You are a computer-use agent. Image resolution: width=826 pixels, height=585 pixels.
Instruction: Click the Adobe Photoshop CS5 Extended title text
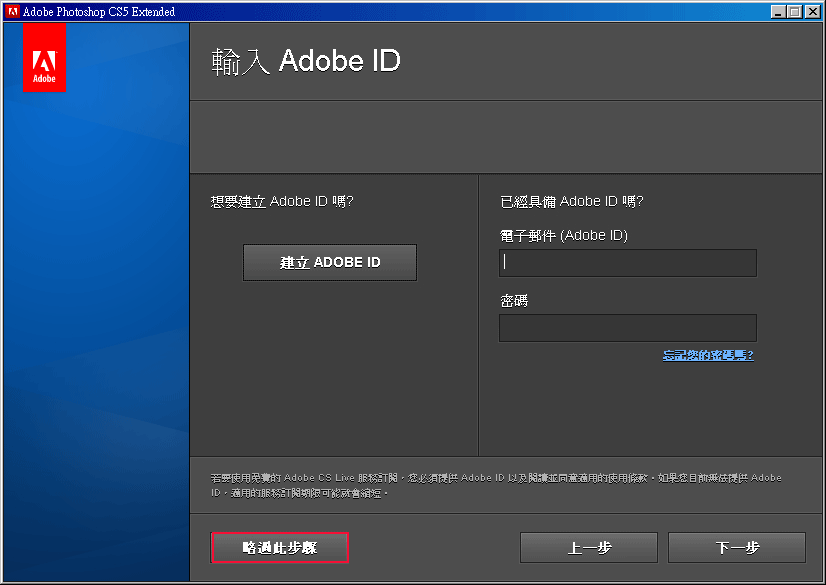click(99, 12)
